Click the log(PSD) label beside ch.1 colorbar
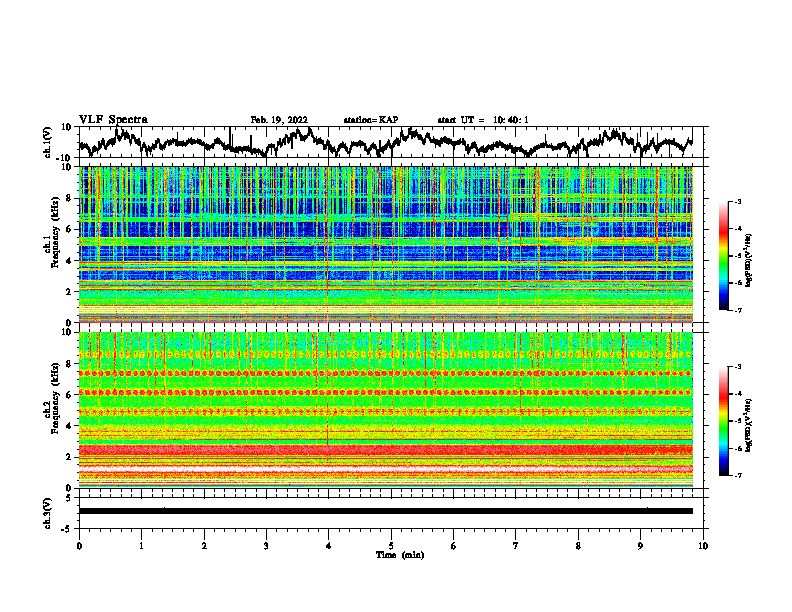The width and height of the screenshot is (792, 612). (748, 260)
